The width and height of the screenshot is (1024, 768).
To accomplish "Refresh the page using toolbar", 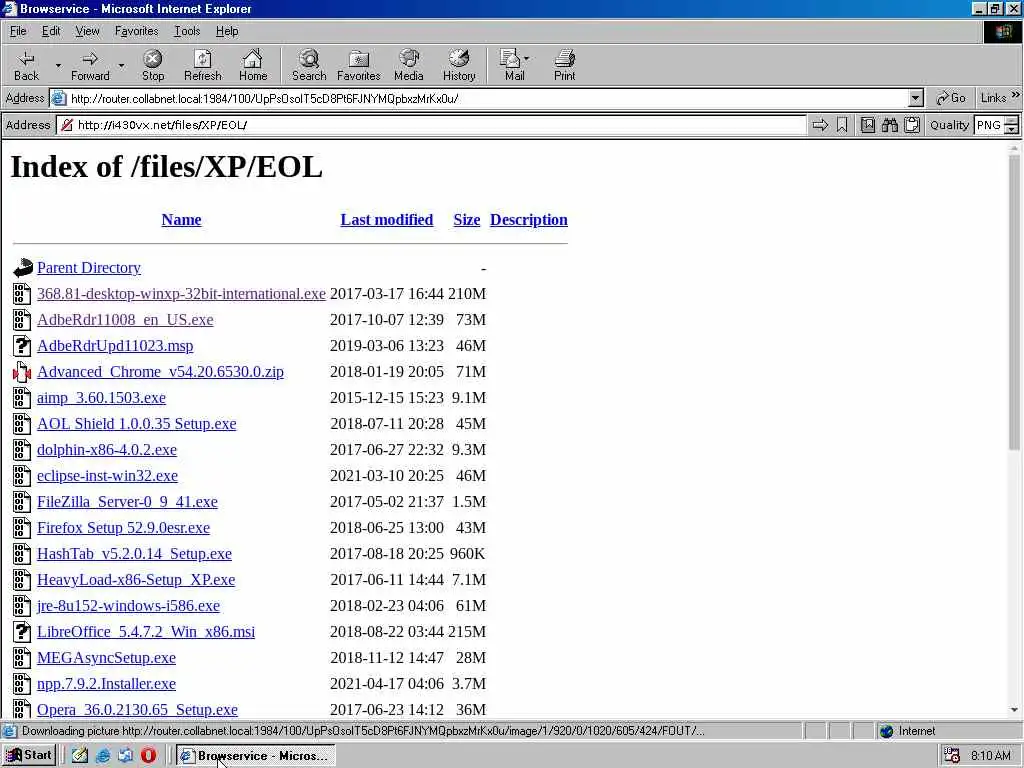I will pos(202,65).
